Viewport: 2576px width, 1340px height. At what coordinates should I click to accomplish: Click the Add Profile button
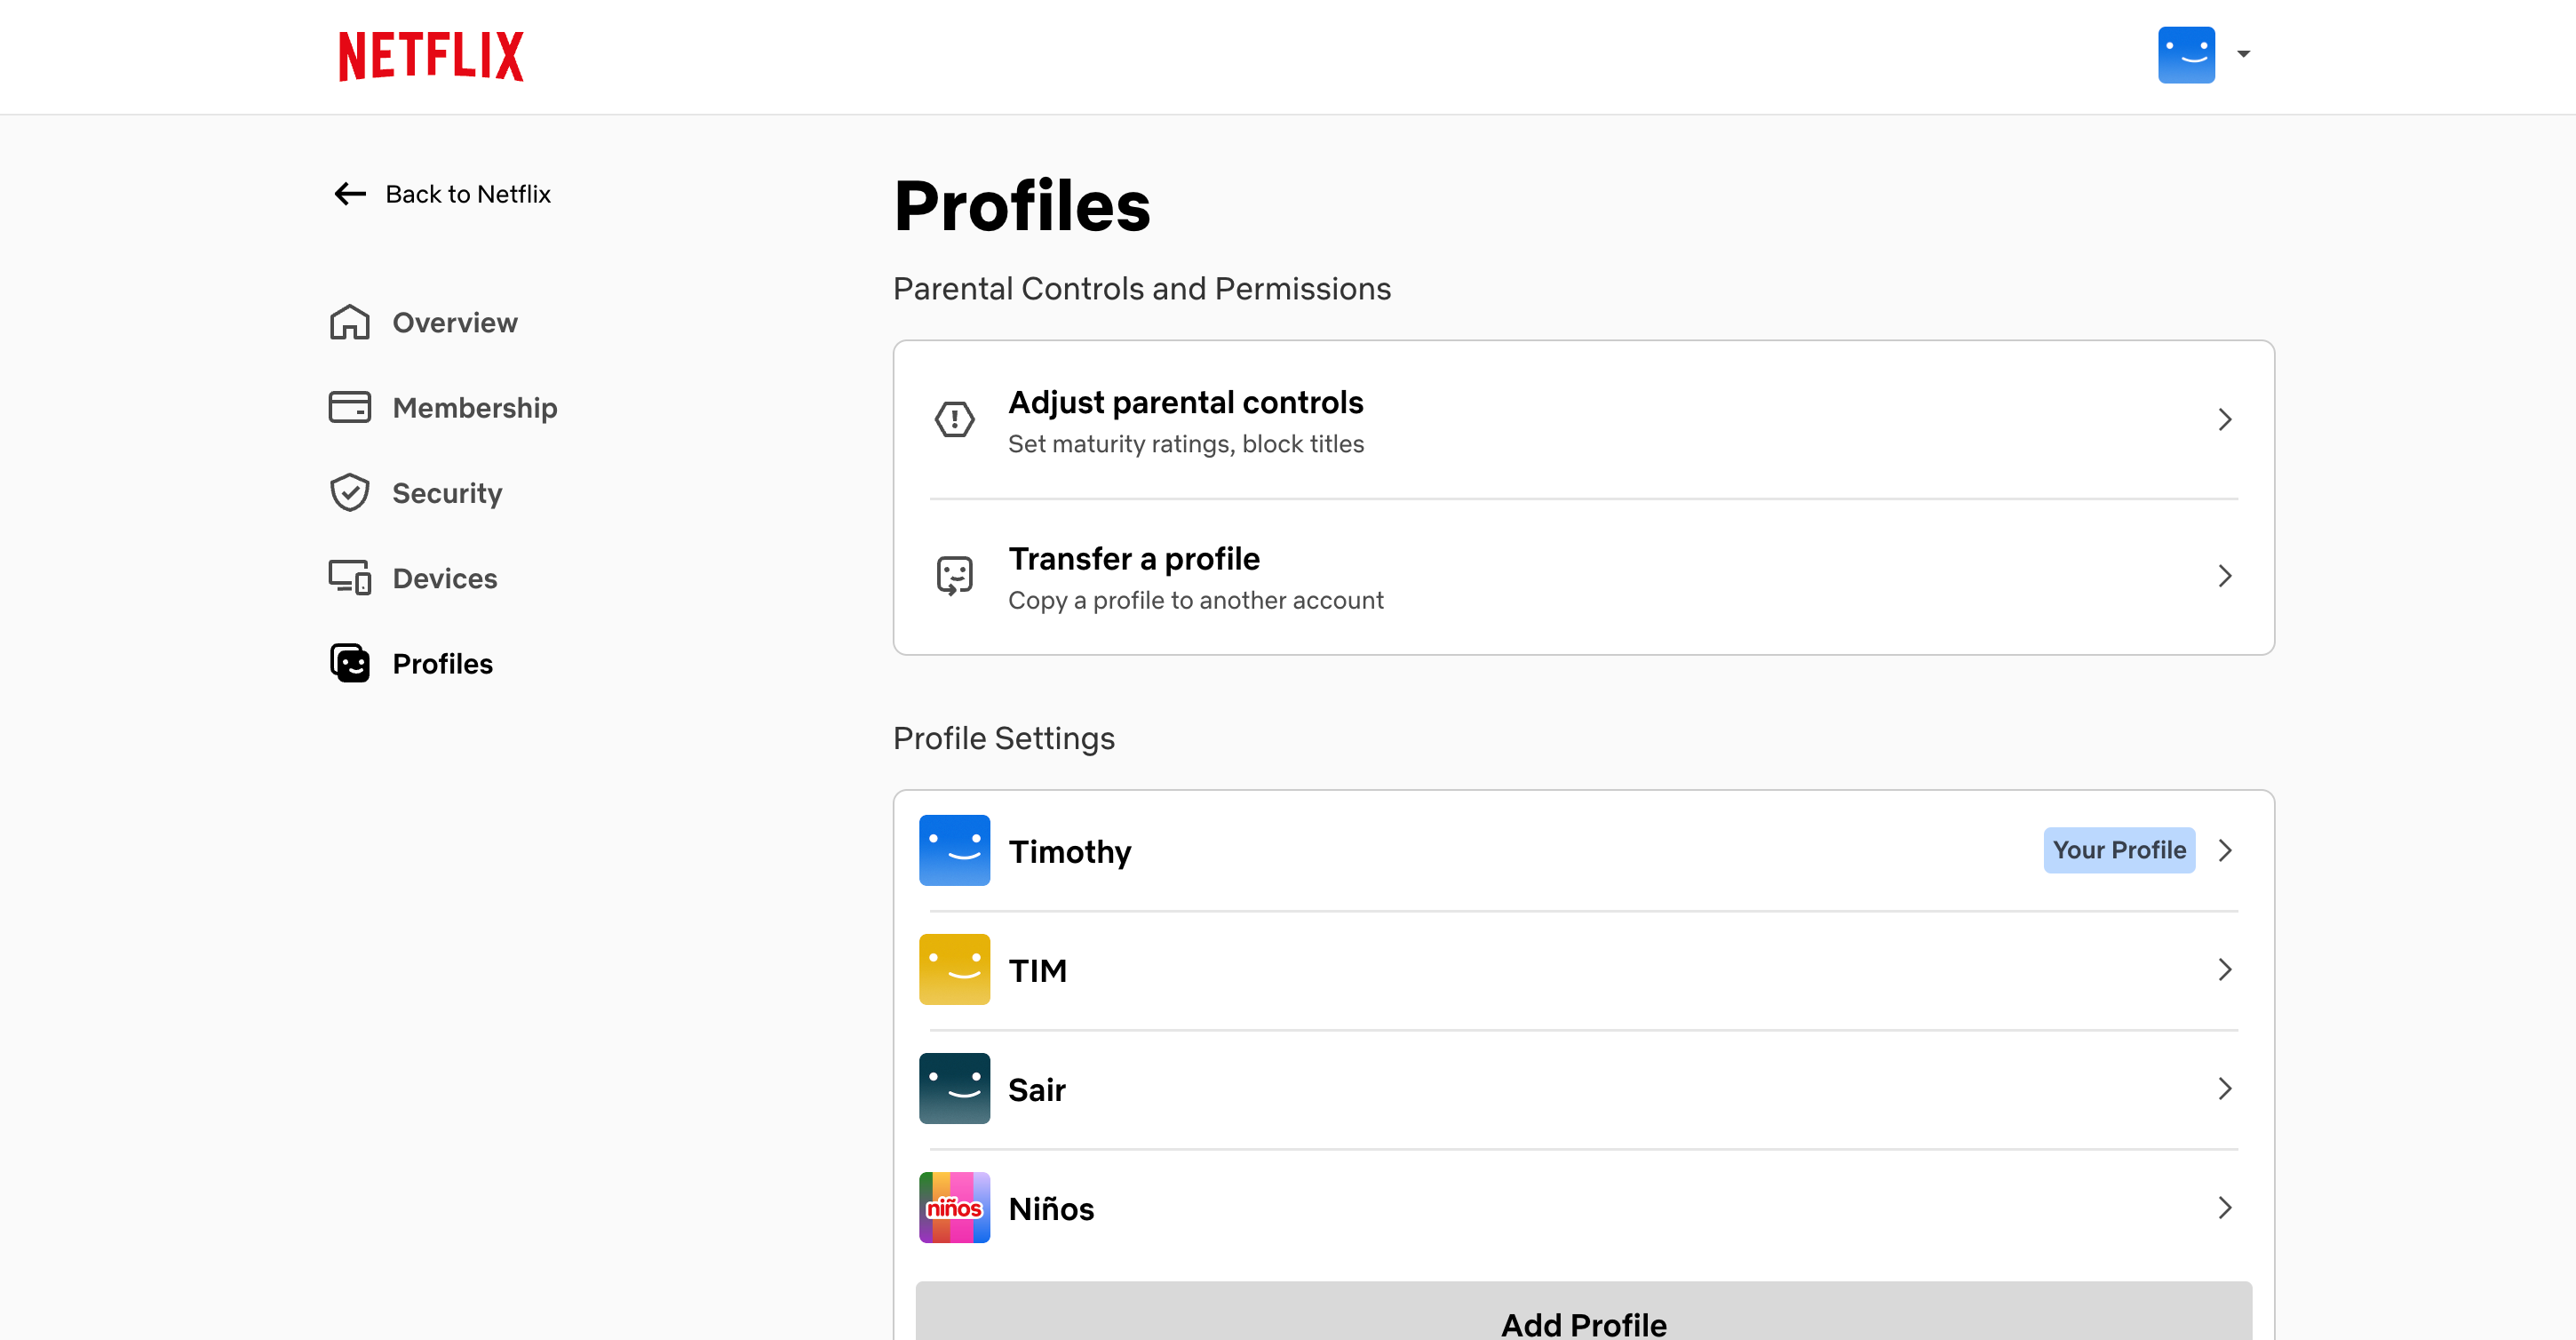click(1583, 1320)
